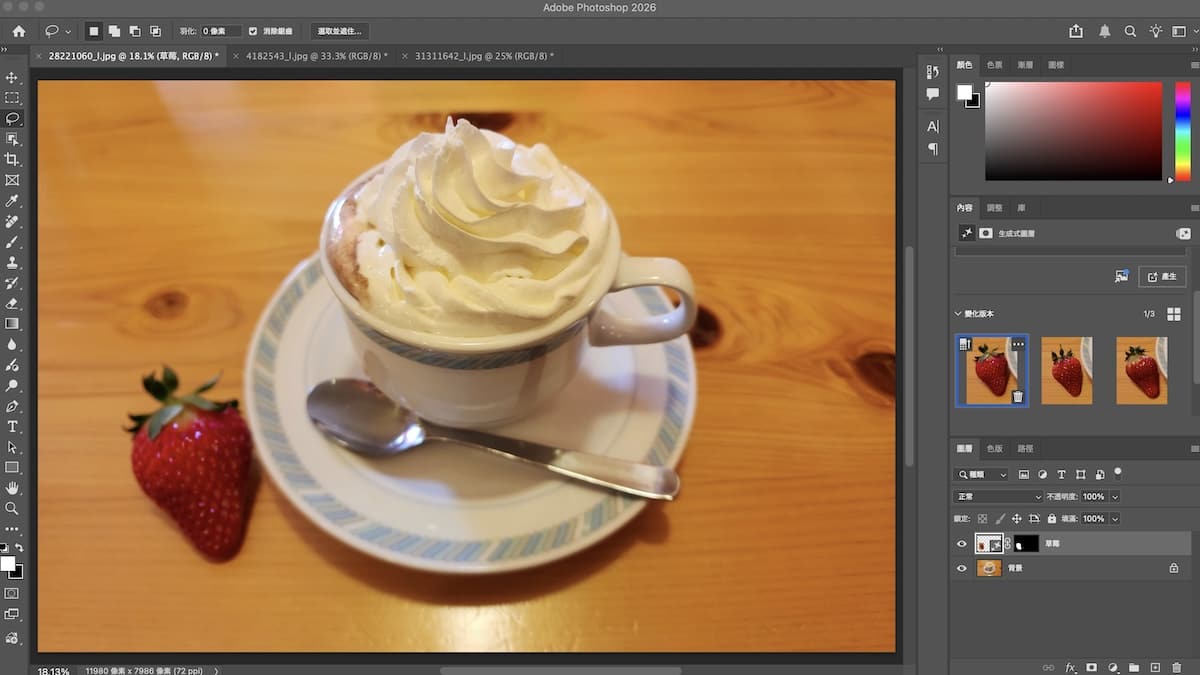Screen dimensions: 1200x675
Task: Select the Type tool
Action: click(x=12, y=427)
